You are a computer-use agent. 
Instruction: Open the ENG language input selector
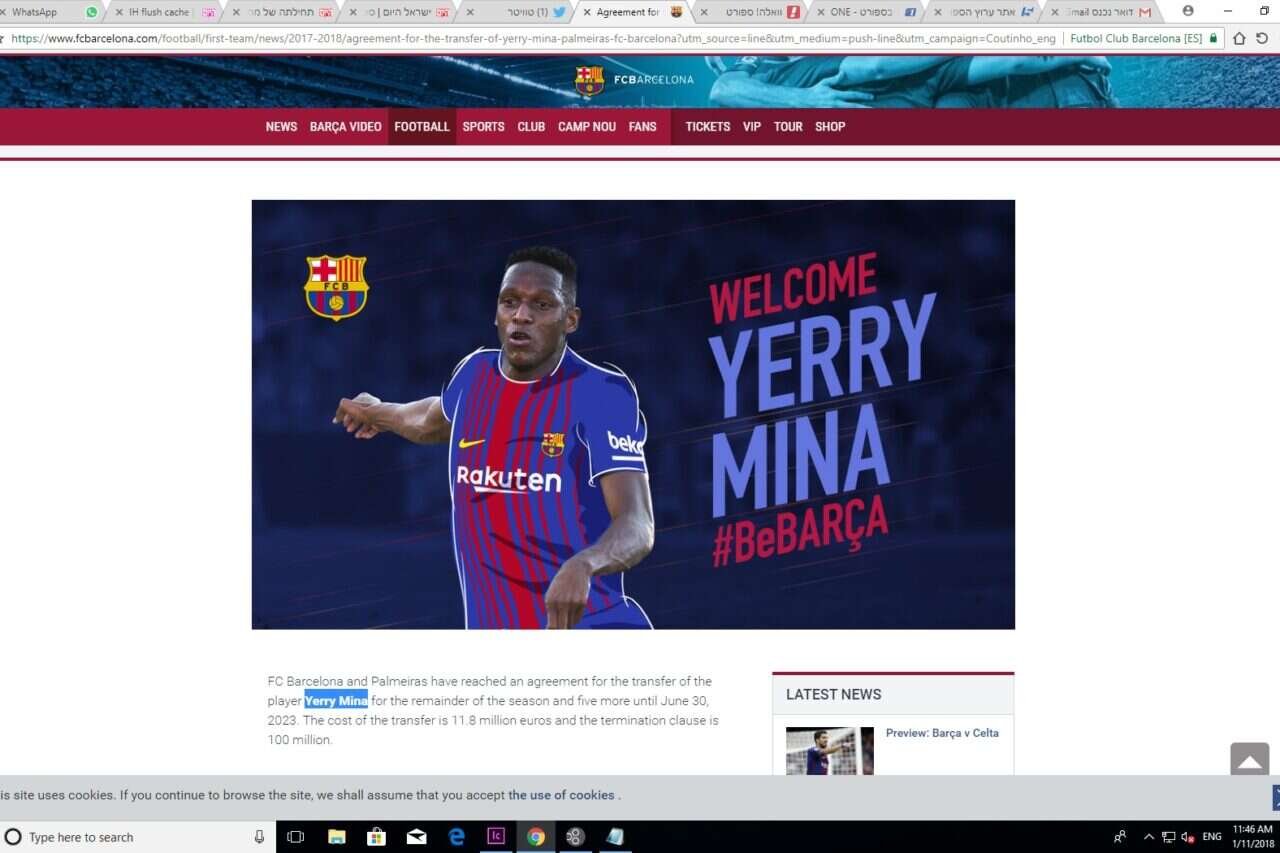1211,837
